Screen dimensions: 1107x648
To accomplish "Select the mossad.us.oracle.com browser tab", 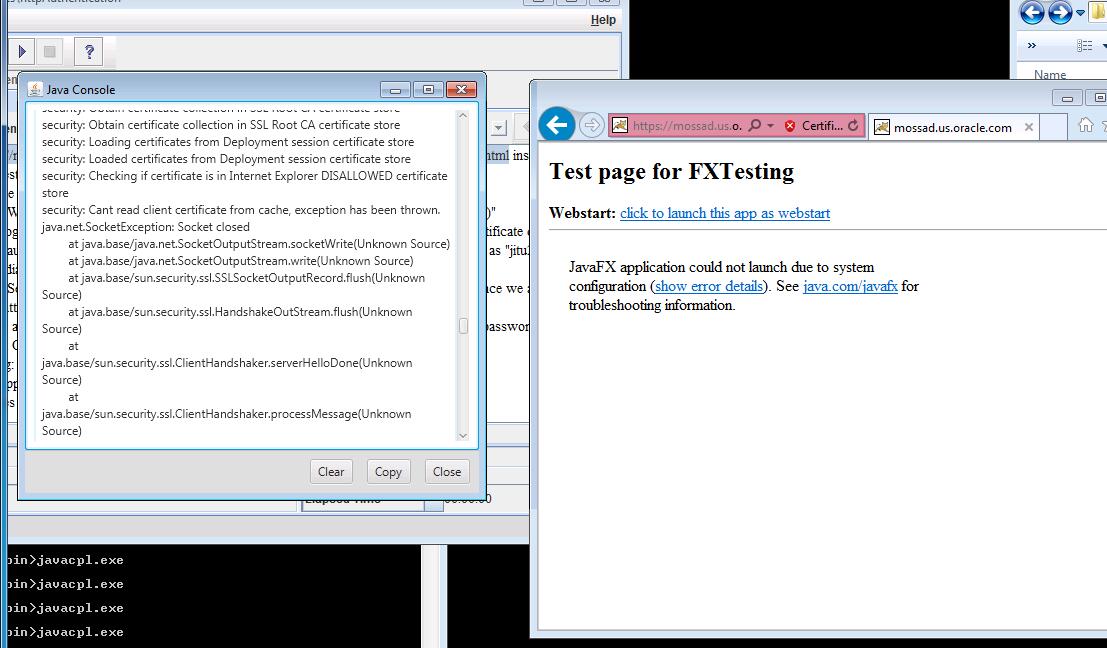I will 952,127.
